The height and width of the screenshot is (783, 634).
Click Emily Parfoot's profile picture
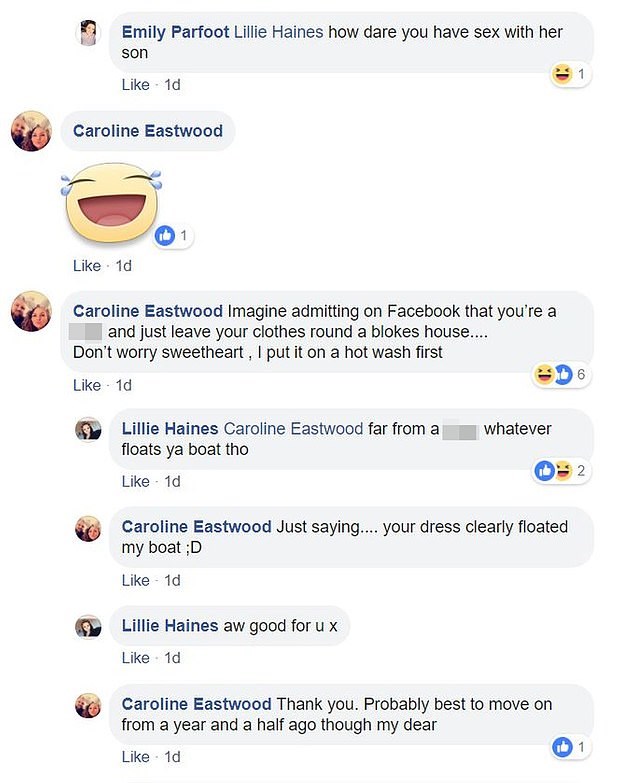(x=88, y=33)
